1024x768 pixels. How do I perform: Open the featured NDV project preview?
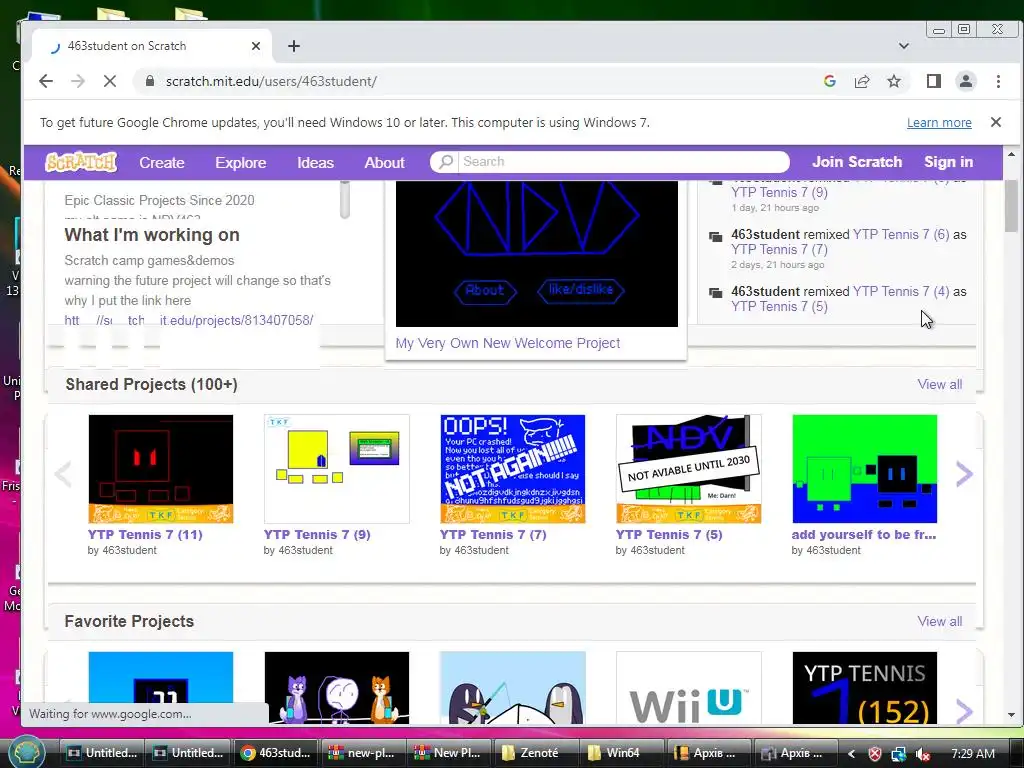(537, 253)
